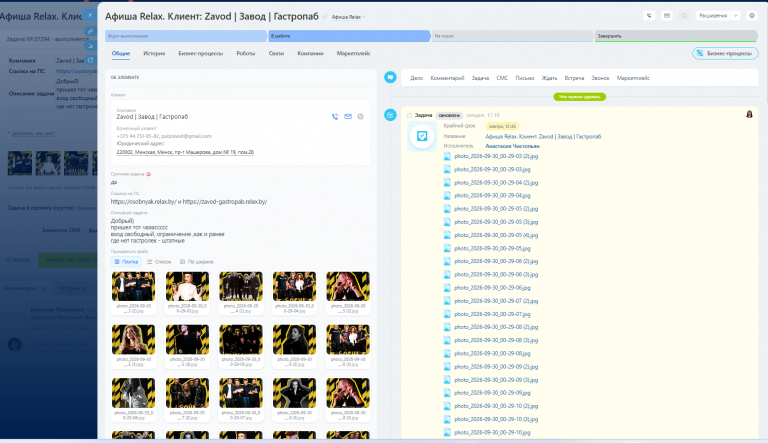Click file icon for photo_2026-09-30_00-29-10.jpg
768x443 pixels.
click(447, 432)
